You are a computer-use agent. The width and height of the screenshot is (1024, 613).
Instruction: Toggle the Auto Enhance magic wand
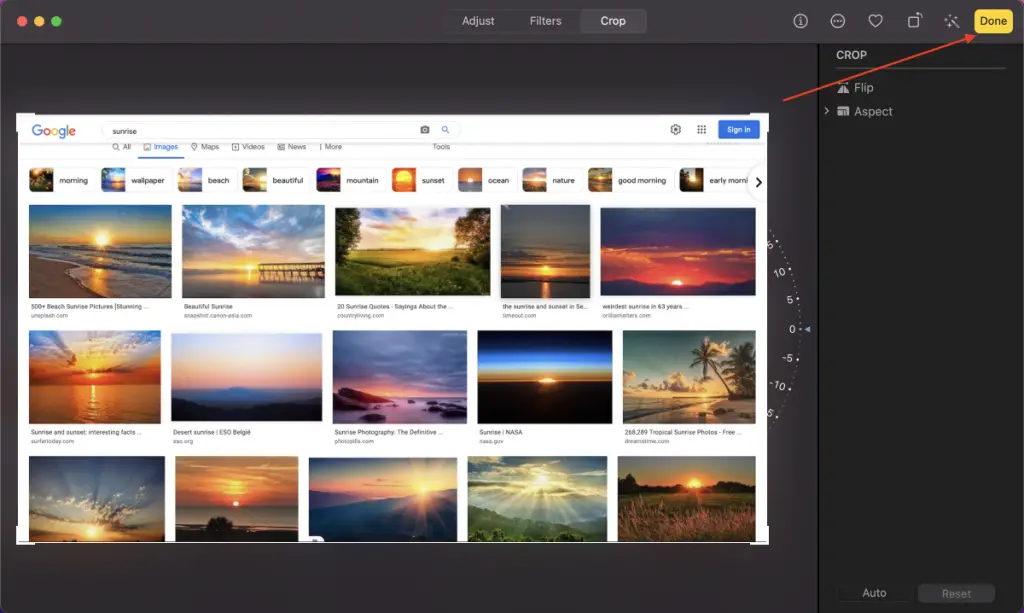pyautogui.click(x=951, y=21)
